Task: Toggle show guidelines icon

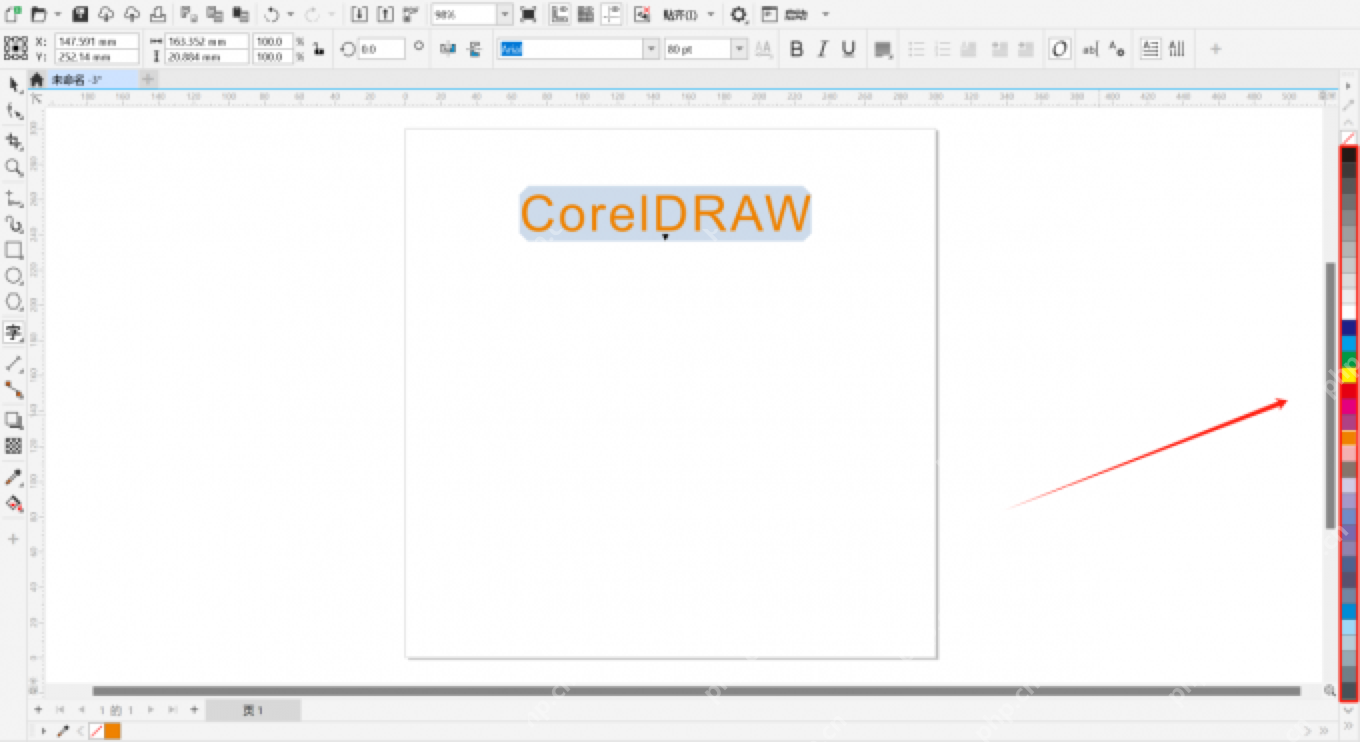Action: coord(612,14)
